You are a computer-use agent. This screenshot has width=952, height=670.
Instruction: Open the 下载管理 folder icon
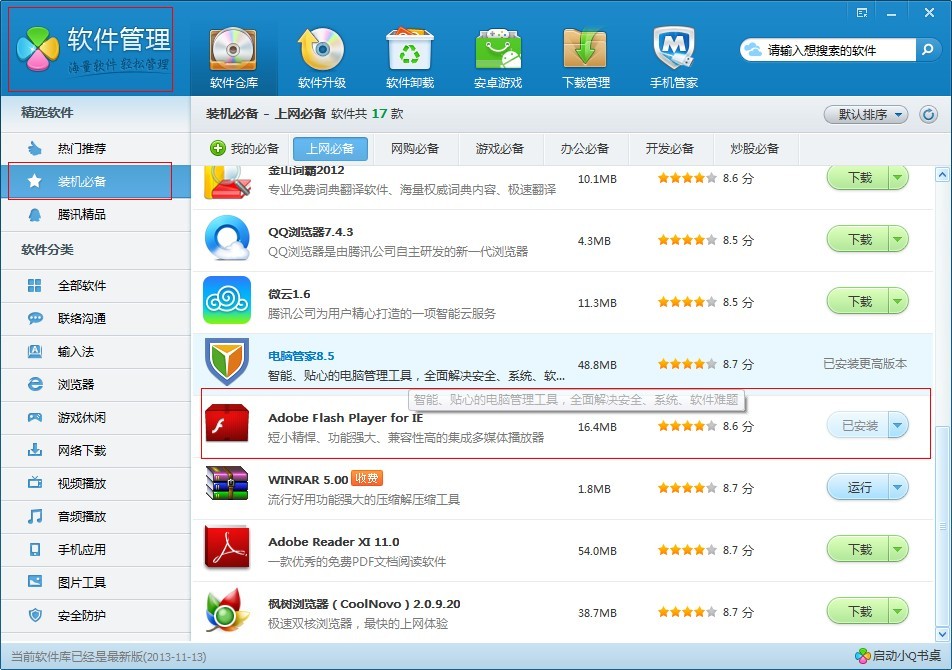click(x=585, y=49)
